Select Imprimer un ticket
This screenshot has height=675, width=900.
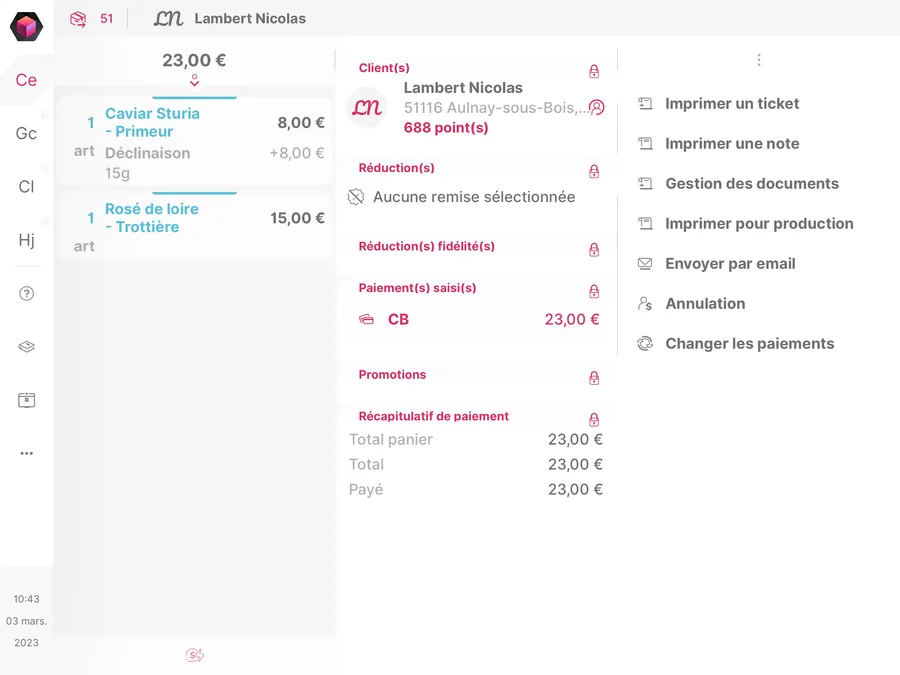tap(732, 103)
